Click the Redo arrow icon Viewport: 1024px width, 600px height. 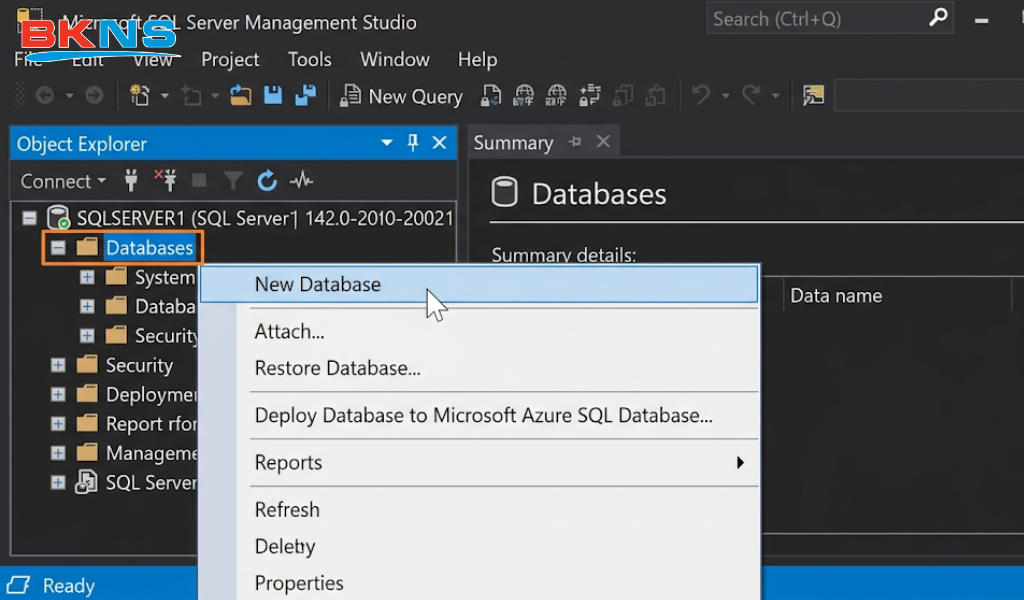[751, 95]
